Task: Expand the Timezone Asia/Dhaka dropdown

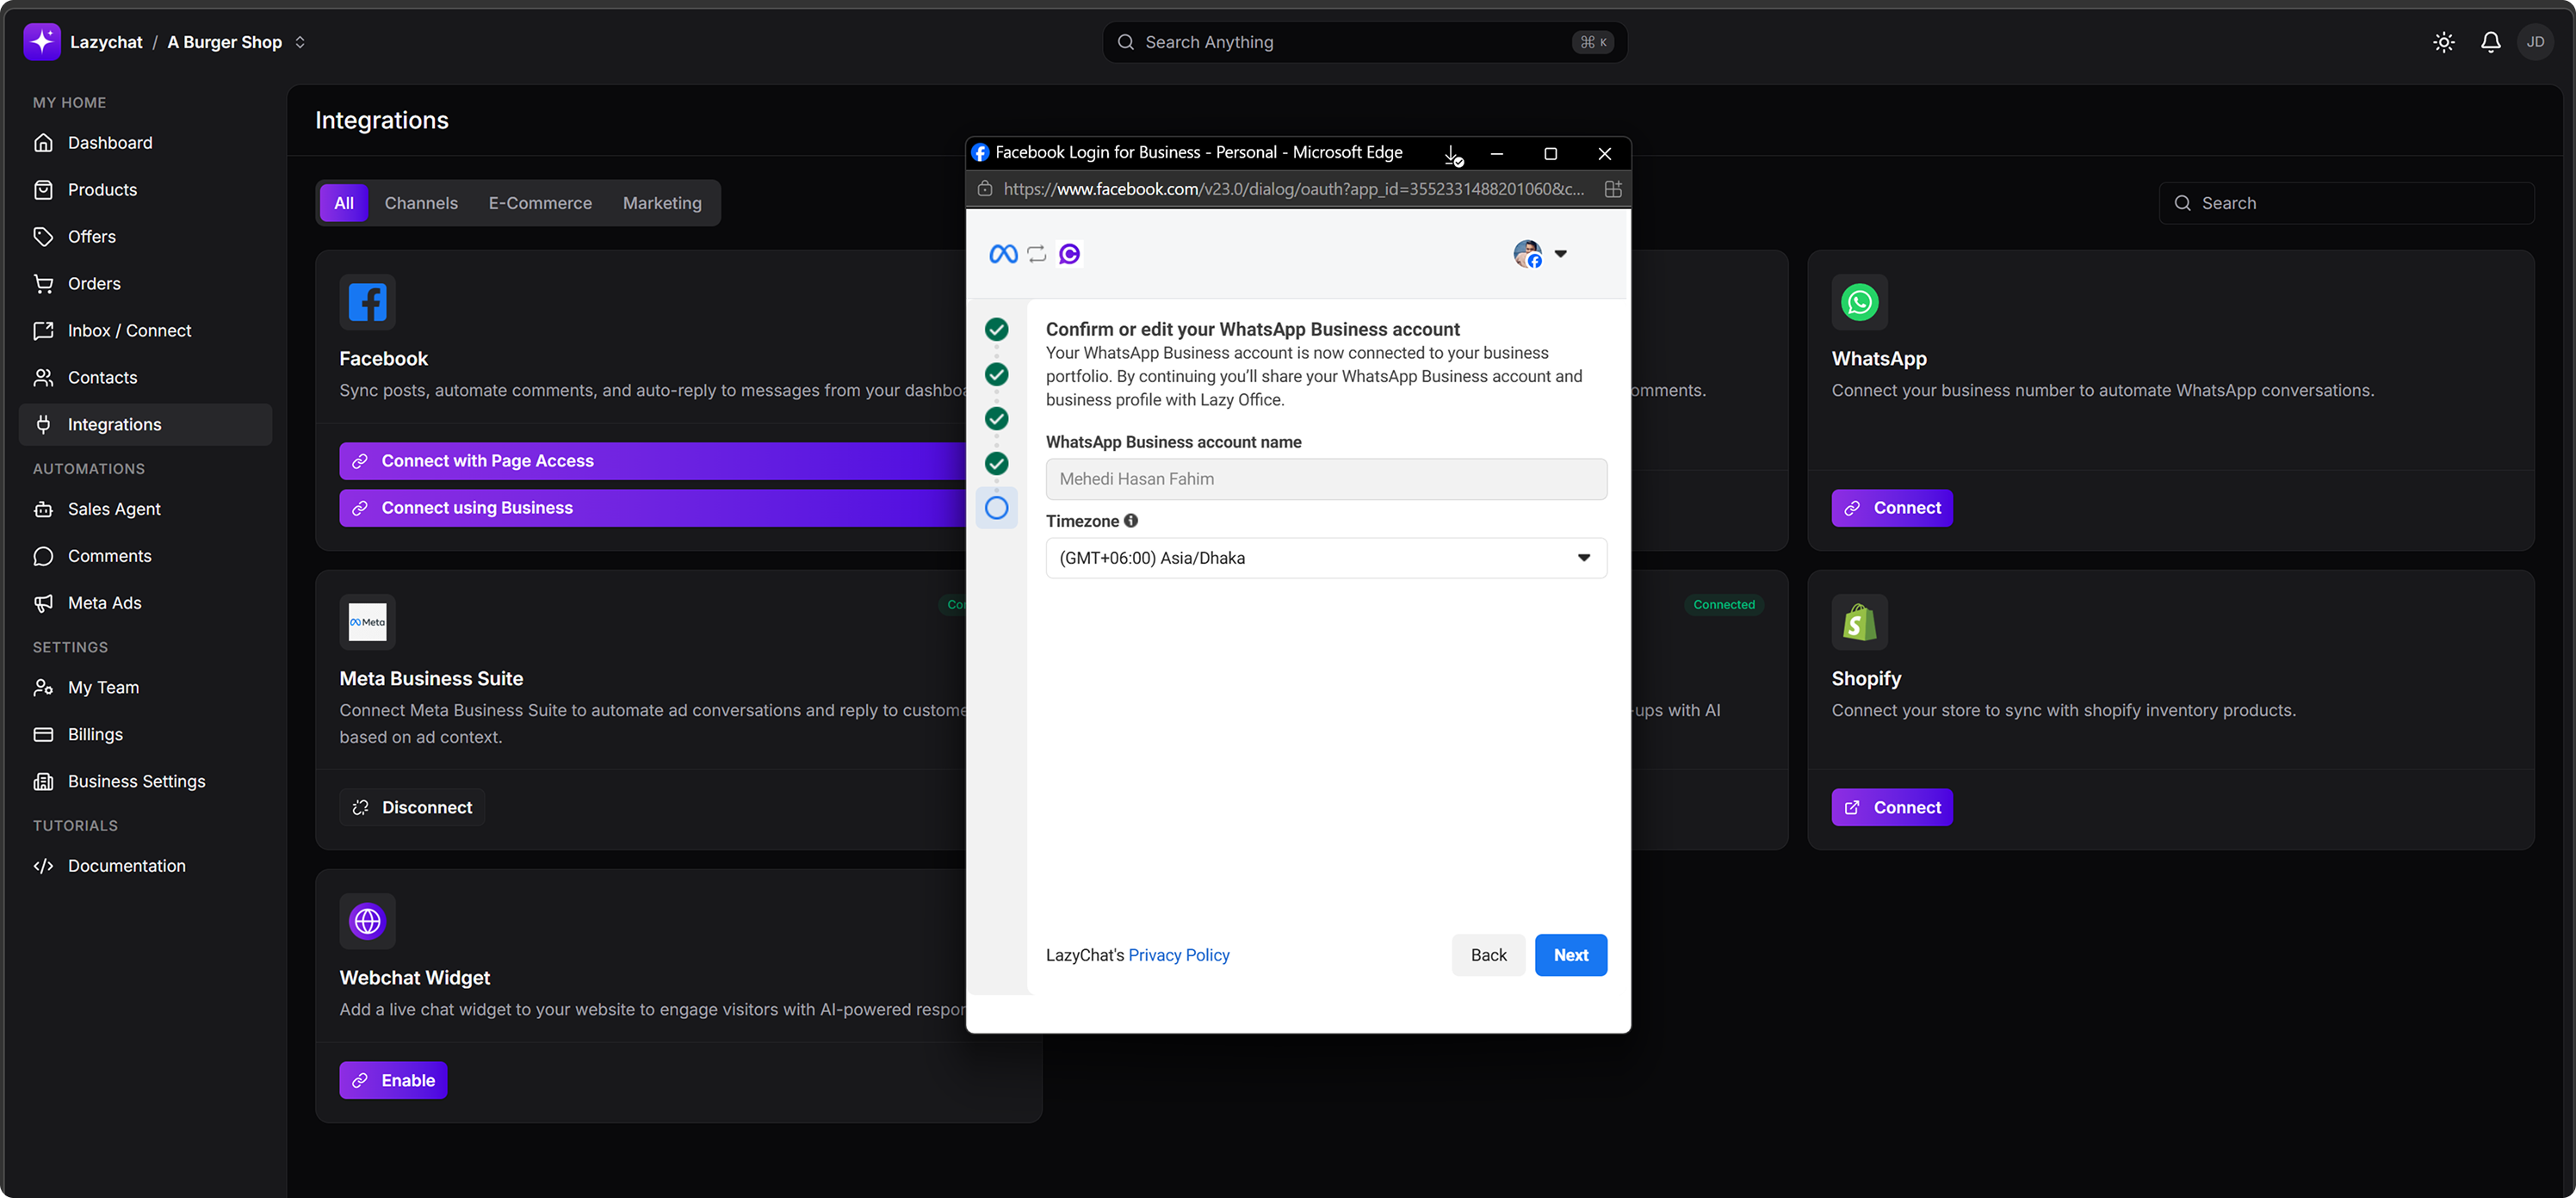Action: click(x=1325, y=558)
